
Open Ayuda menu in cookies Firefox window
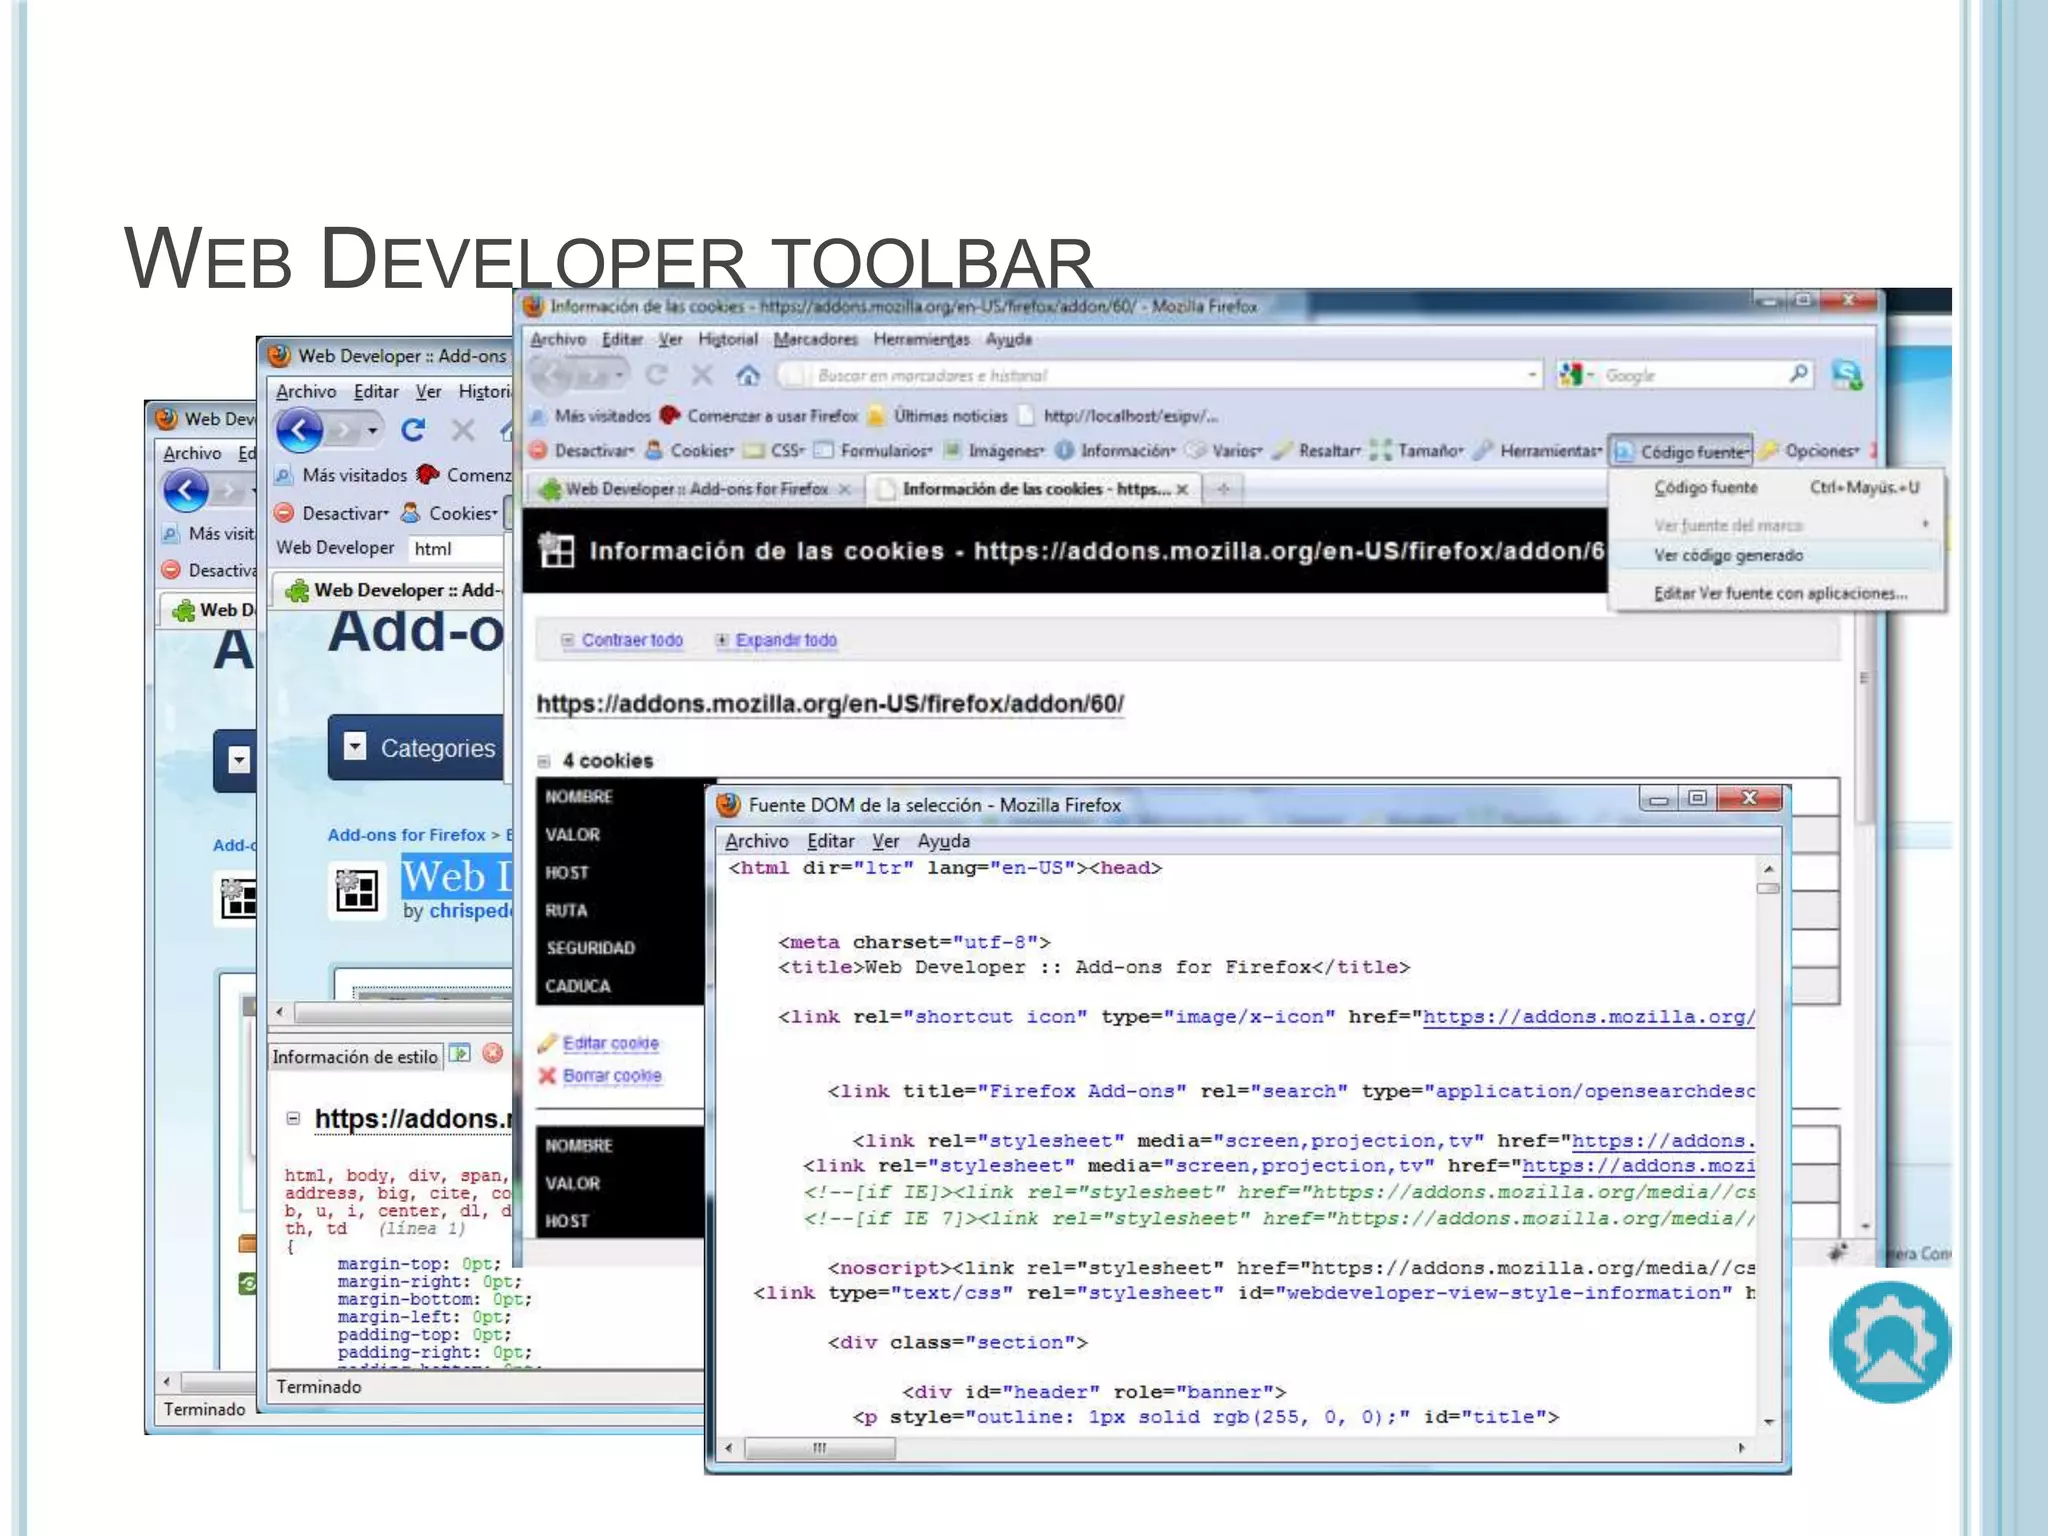pyautogui.click(x=1008, y=340)
